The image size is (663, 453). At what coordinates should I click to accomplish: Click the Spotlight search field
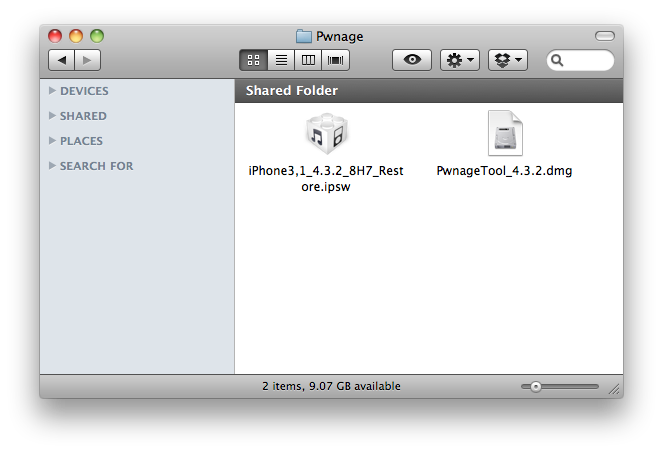point(585,61)
